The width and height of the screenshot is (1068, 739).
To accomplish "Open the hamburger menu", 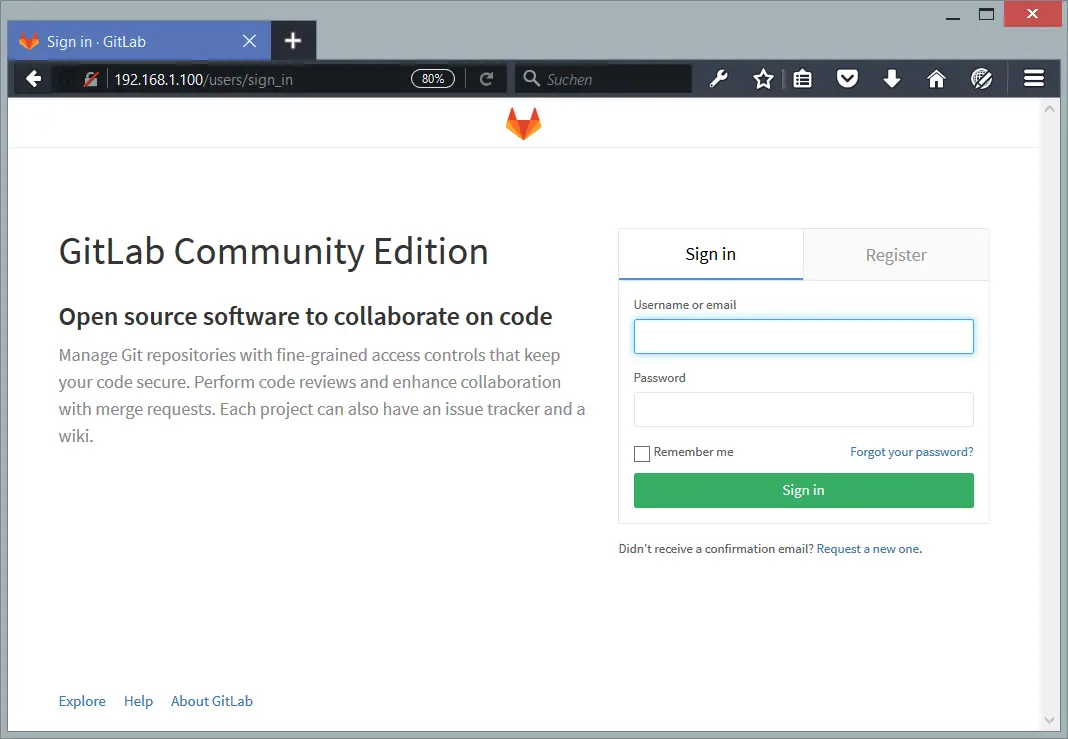I will tap(1034, 79).
